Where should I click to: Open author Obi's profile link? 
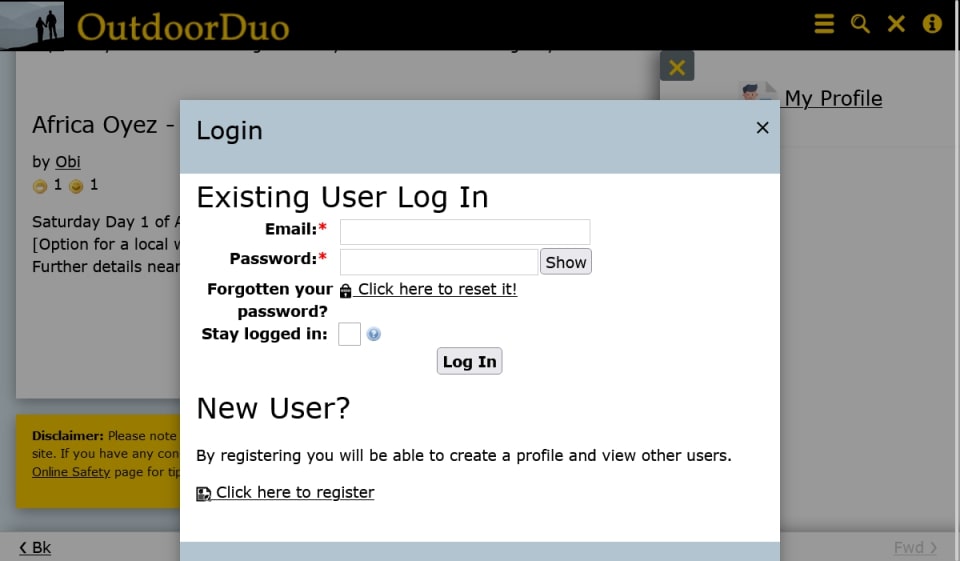coord(68,162)
